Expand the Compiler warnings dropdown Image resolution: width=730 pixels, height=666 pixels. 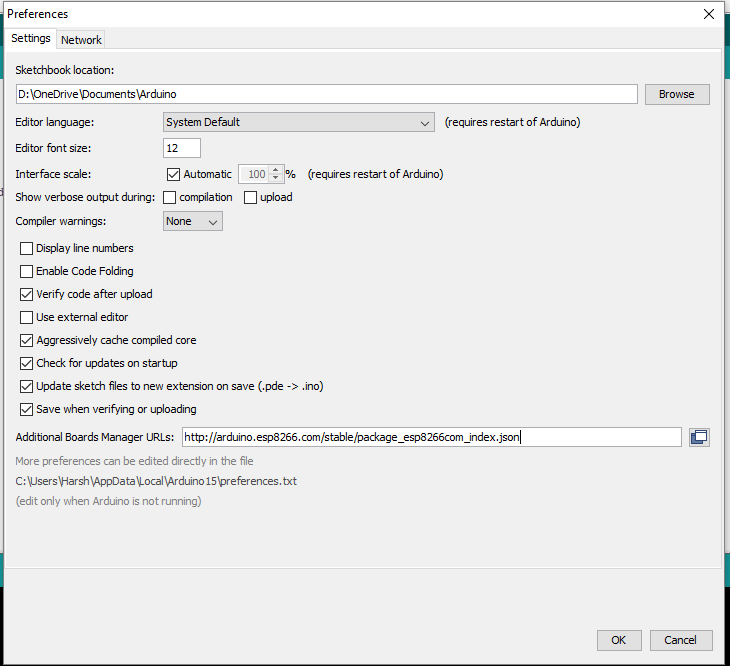tap(193, 221)
